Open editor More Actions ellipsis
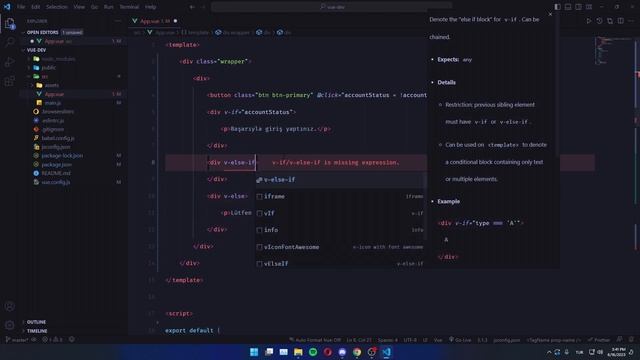640x360 pixels. pyautogui.click(x=631, y=21)
